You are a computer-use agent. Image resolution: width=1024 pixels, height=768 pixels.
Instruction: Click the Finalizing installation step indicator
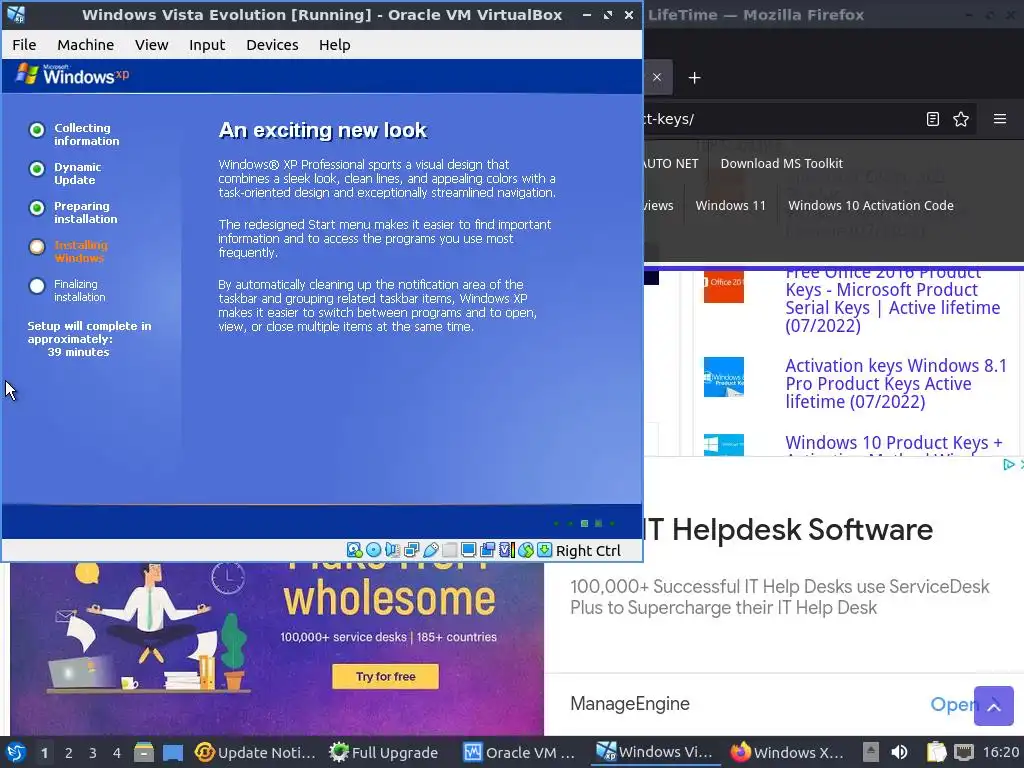coord(37,286)
